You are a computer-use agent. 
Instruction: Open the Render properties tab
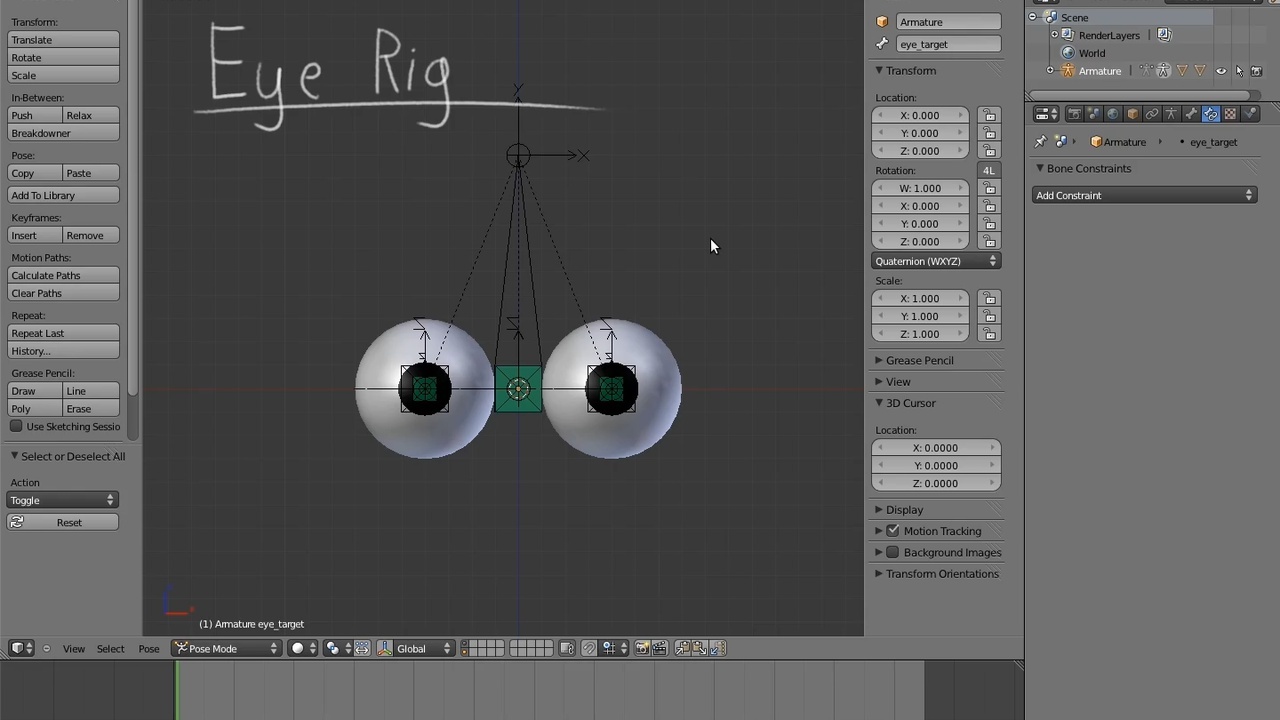coord(1076,113)
